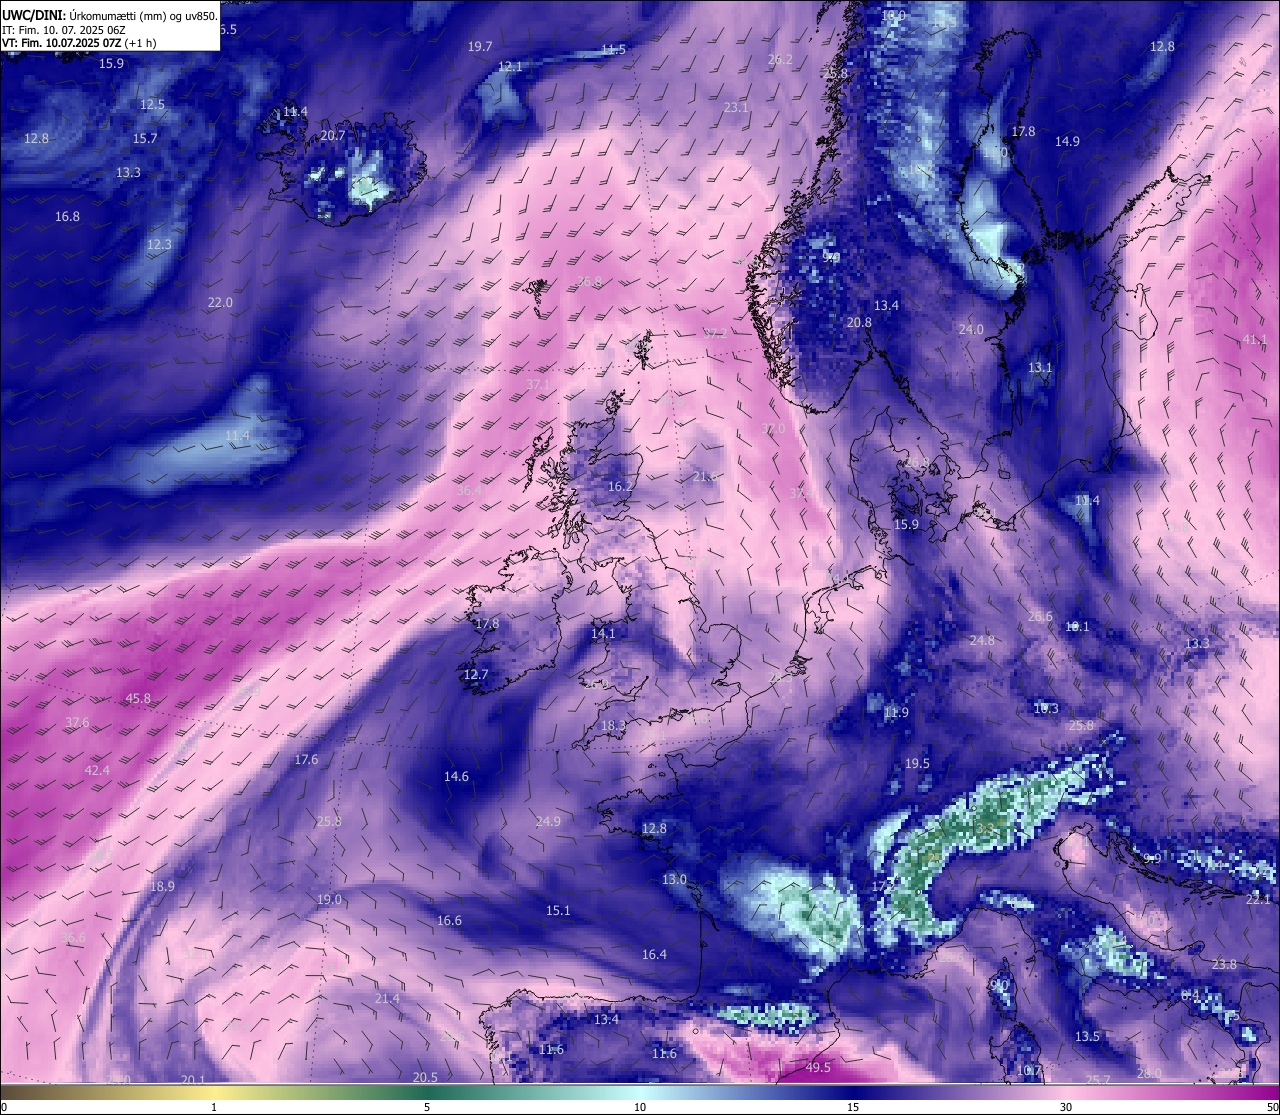Click the 17.6 value label
The height and width of the screenshot is (1115, 1280).
[x=306, y=759]
